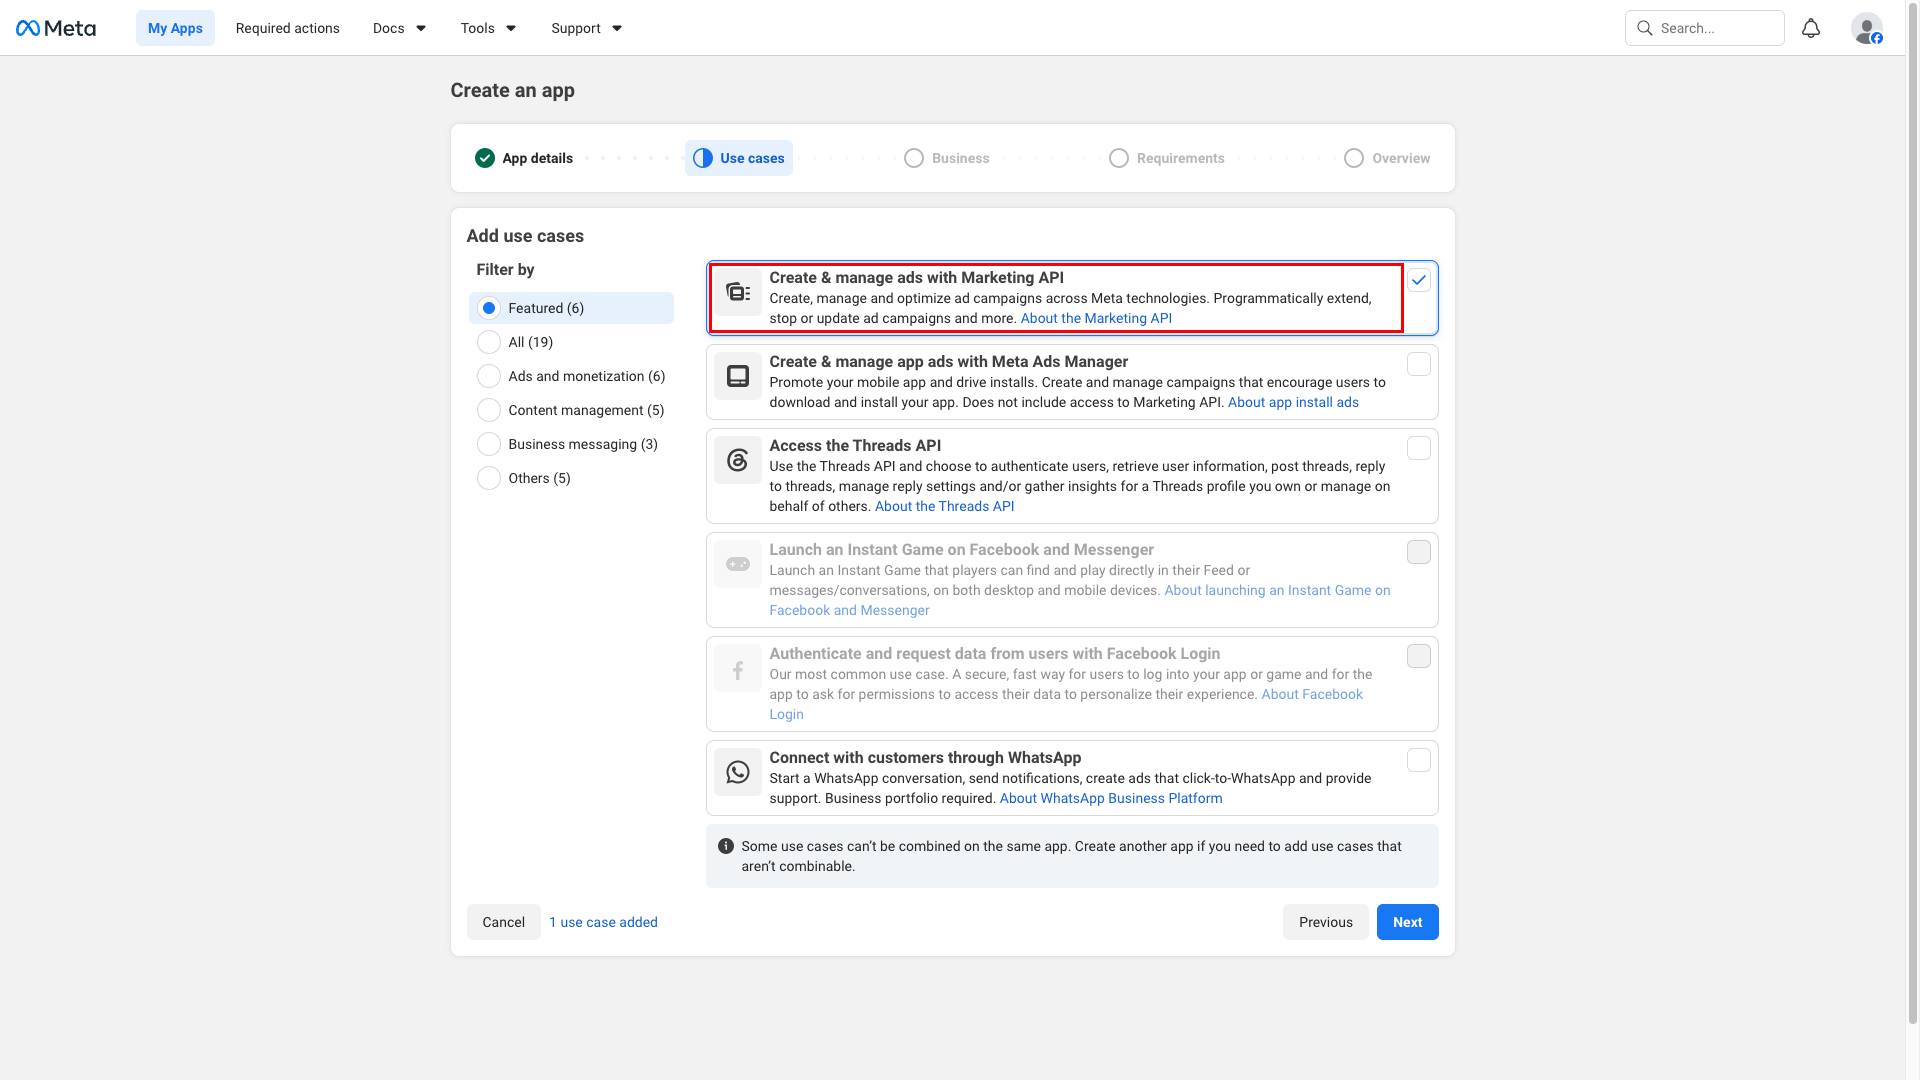Go to the Overview step label
The image size is (1920, 1080).
(x=1401, y=158)
